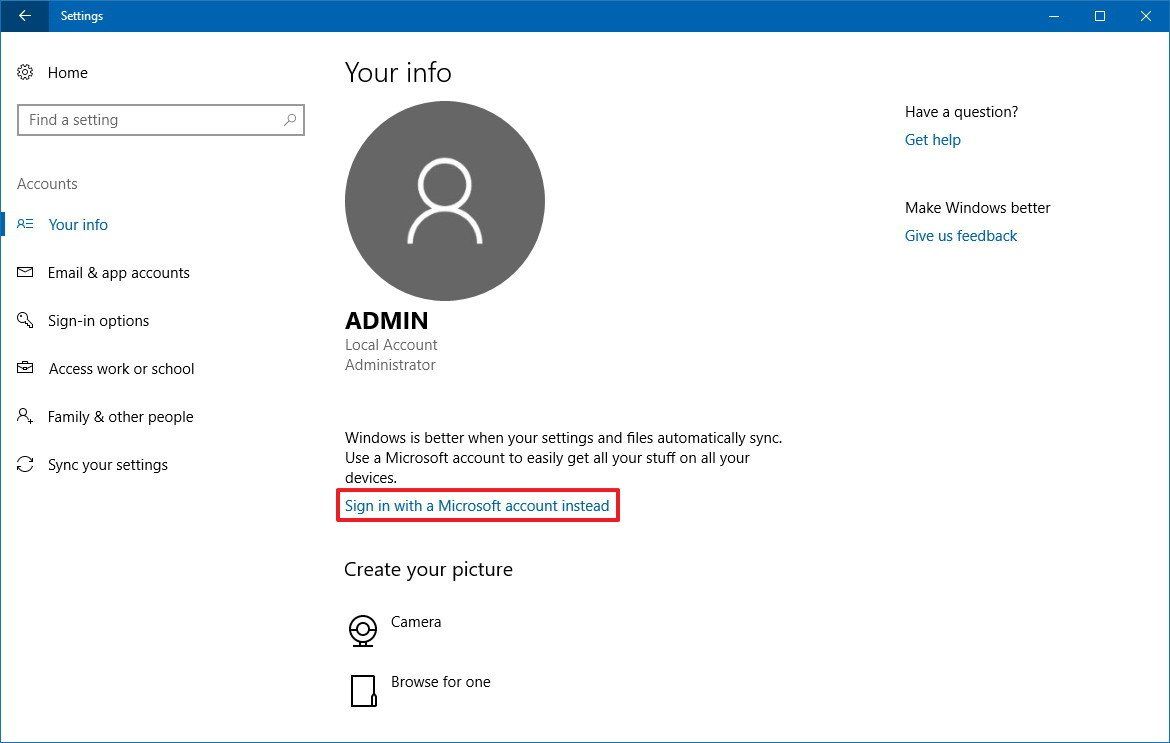Click the ADMIN account avatar picture
The image size is (1170, 743).
click(x=444, y=200)
